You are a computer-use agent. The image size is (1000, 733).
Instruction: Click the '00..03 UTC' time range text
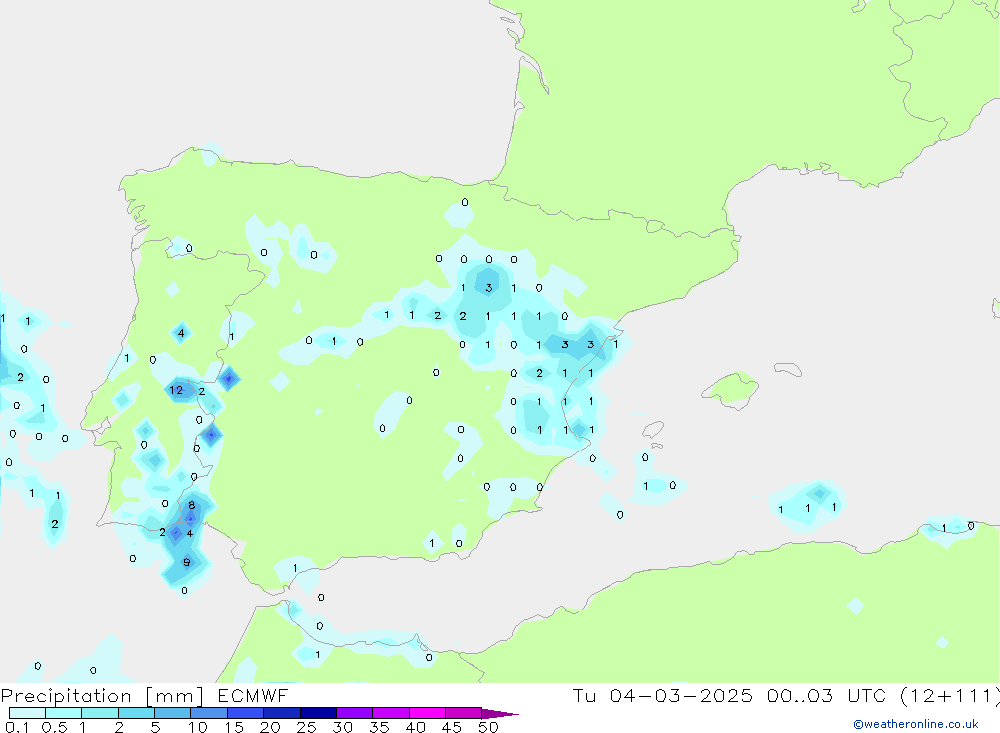click(x=826, y=695)
